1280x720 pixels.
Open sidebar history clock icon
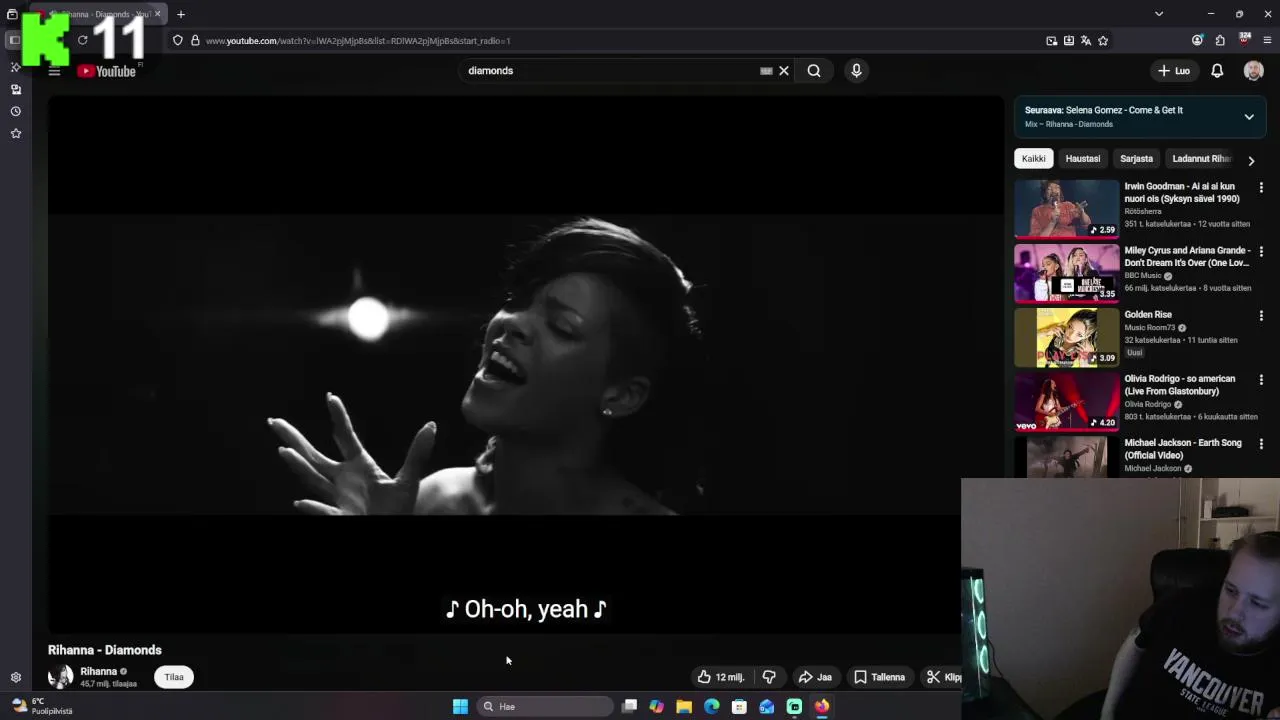pyautogui.click(x=16, y=111)
